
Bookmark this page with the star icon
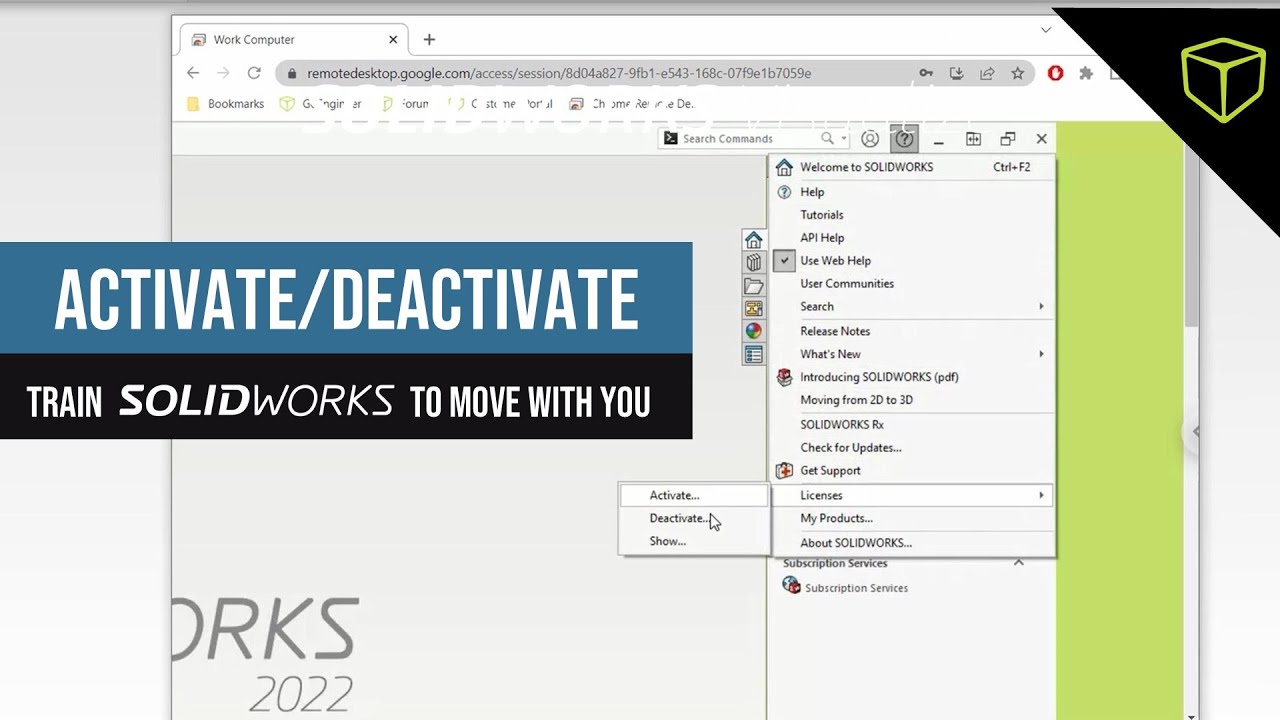click(1017, 73)
